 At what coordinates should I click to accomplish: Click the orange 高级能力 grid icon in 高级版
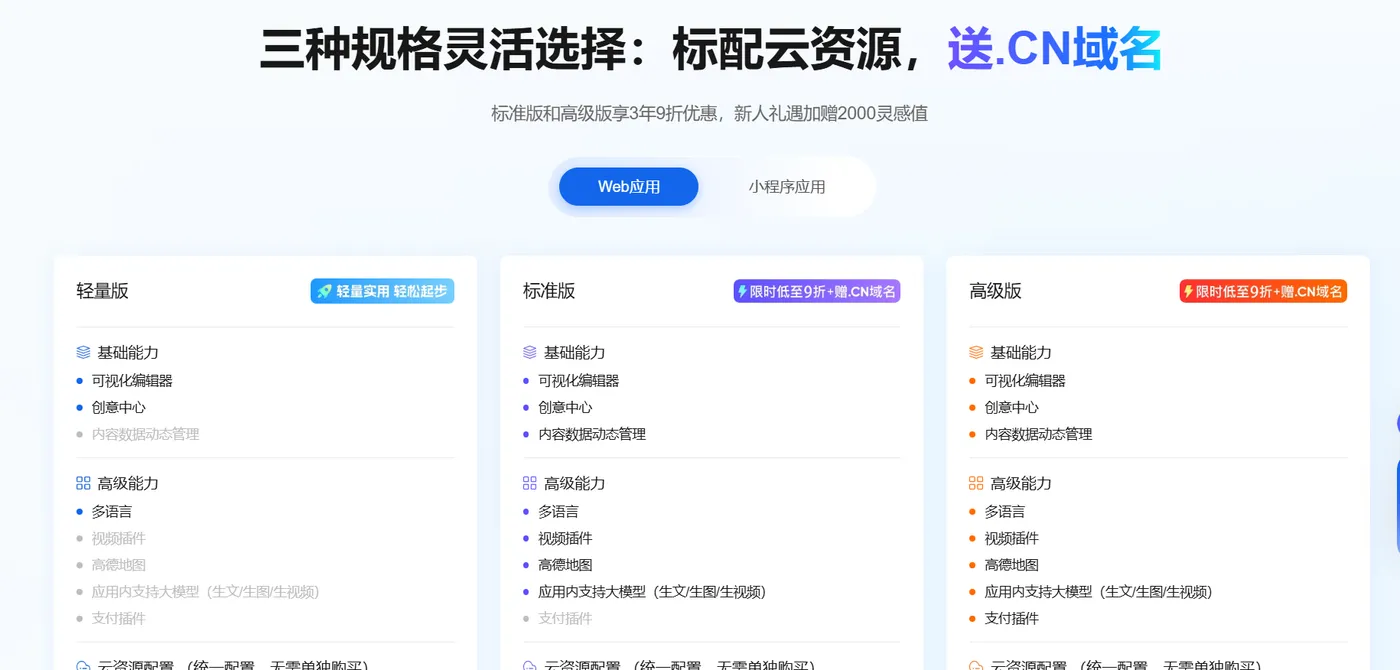coord(977,483)
